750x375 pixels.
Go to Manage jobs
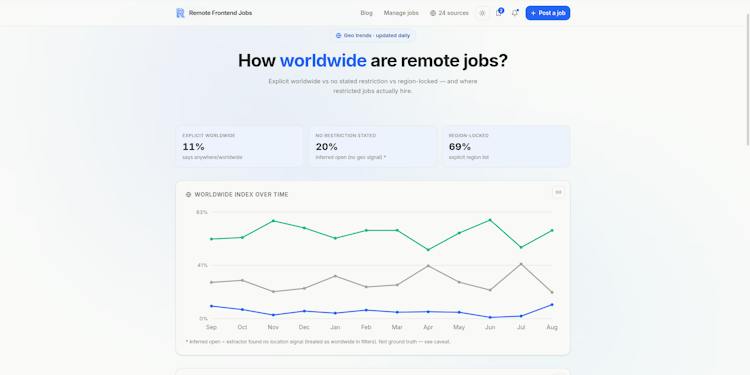(401, 13)
